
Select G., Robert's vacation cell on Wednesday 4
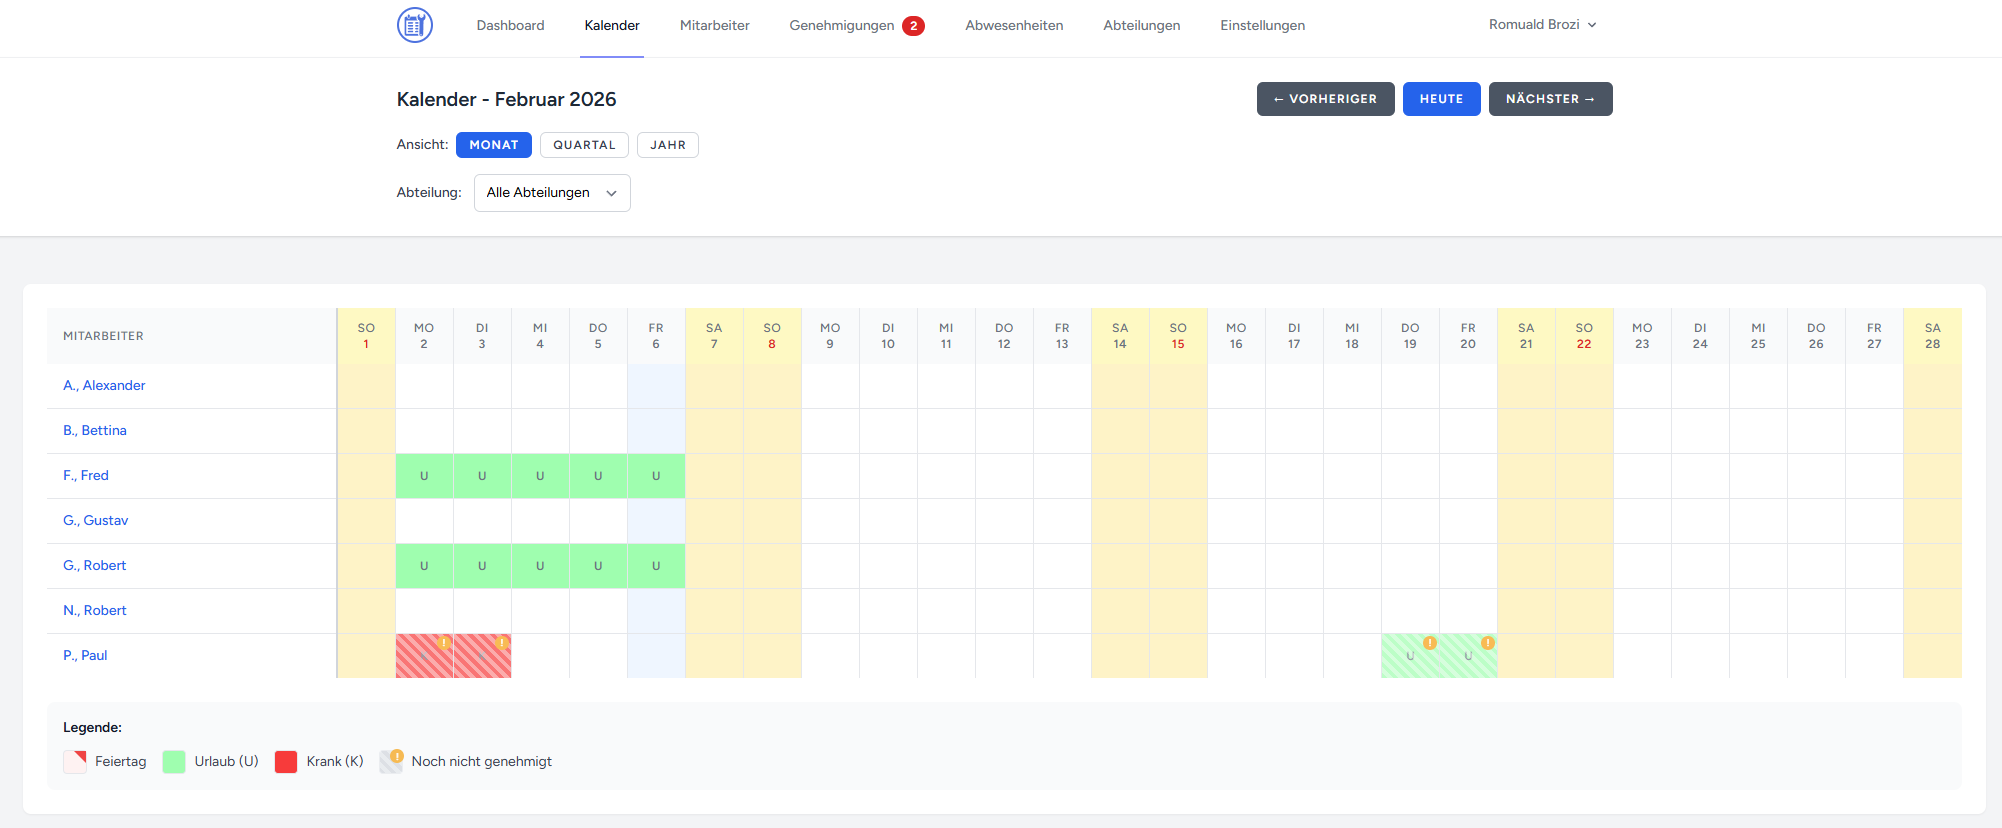point(540,566)
